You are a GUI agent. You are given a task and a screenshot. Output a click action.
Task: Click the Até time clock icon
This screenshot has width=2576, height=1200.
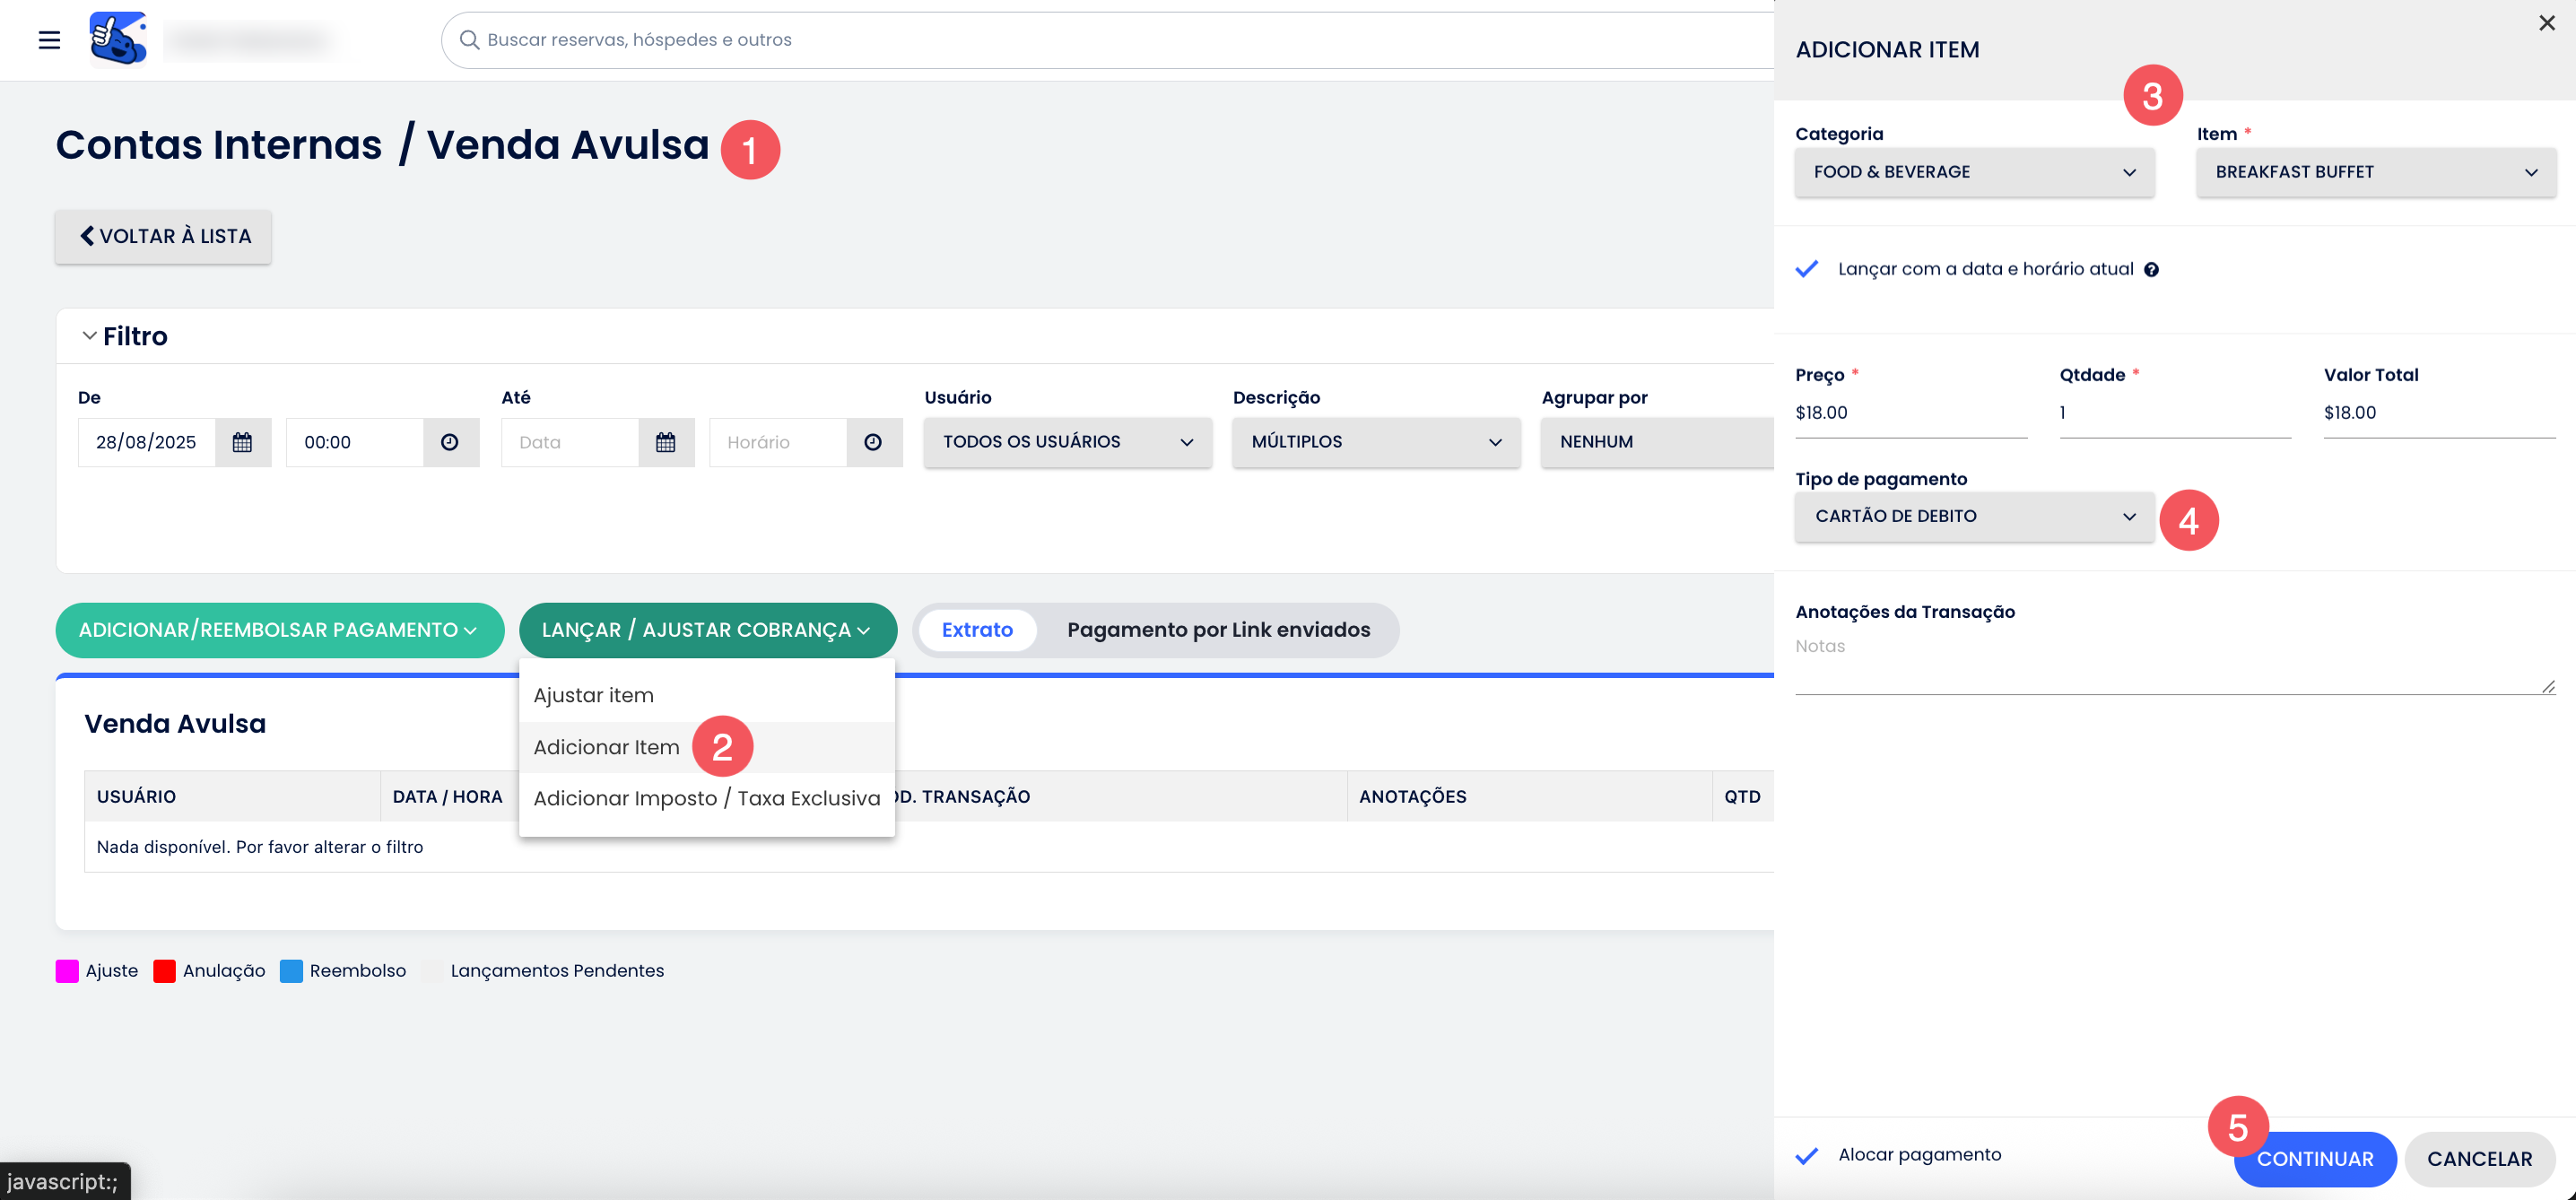click(873, 442)
